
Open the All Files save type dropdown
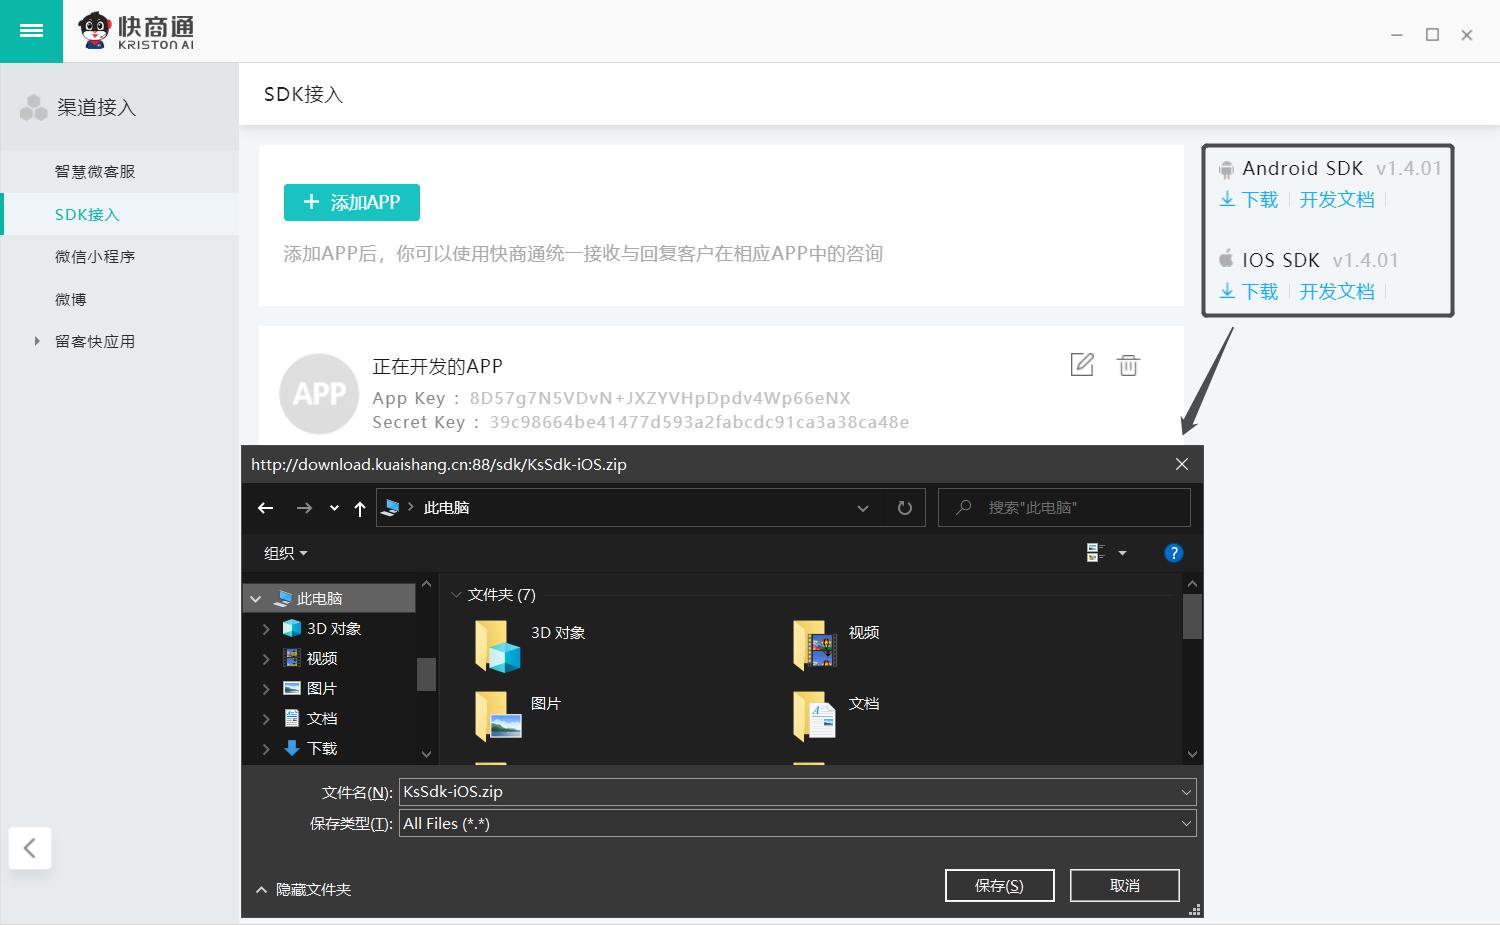pyautogui.click(x=1185, y=823)
